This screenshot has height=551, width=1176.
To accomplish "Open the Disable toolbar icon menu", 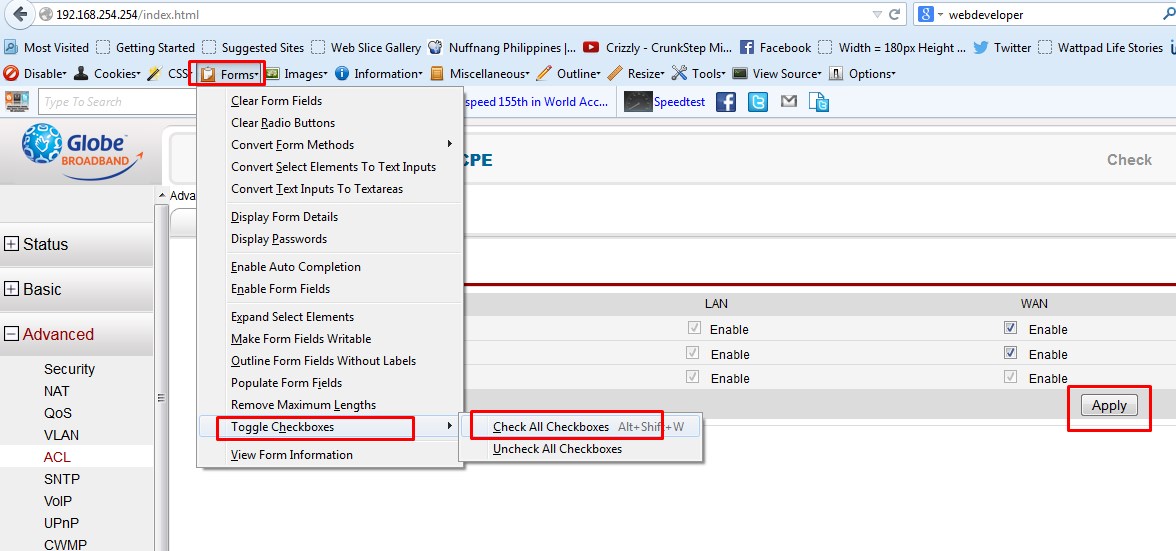I will pos(35,73).
